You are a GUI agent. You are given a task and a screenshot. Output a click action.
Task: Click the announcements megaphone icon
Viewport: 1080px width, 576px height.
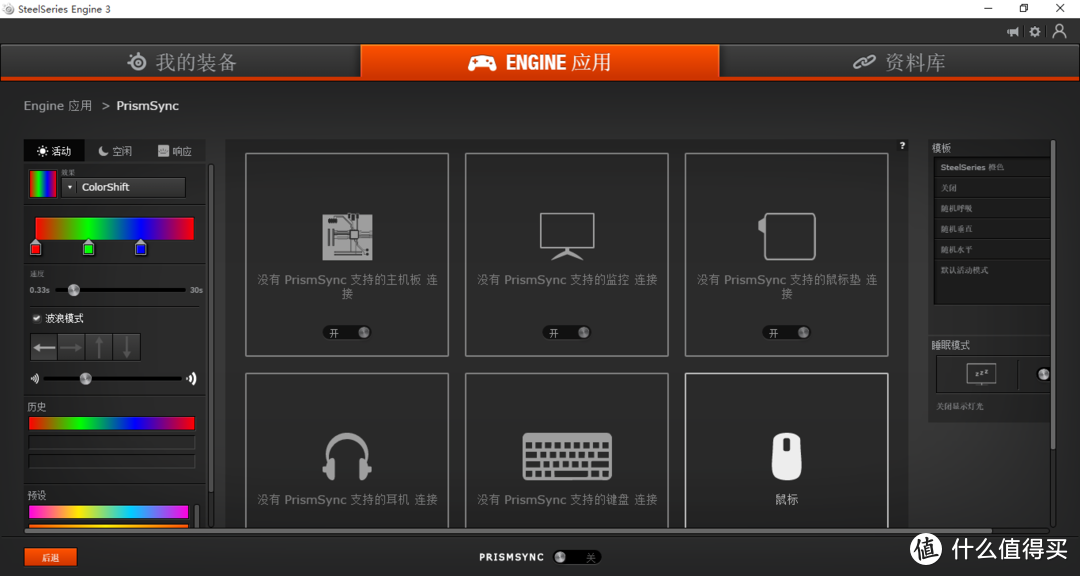pos(1013,32)
